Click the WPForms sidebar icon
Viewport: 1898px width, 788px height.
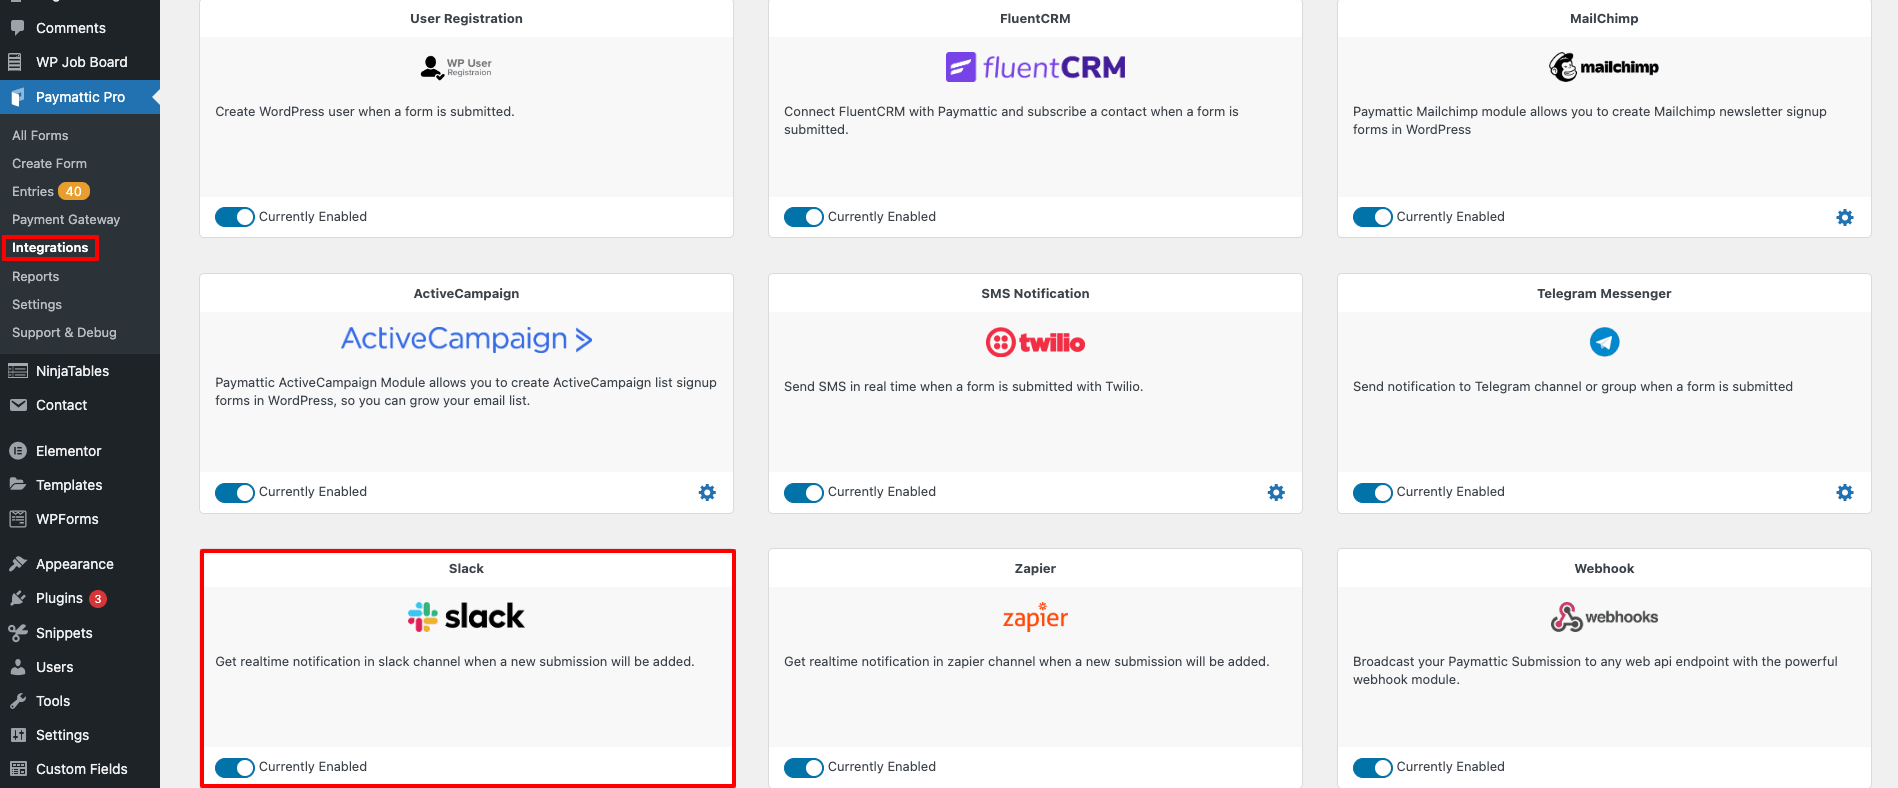(x=17, y=519)
